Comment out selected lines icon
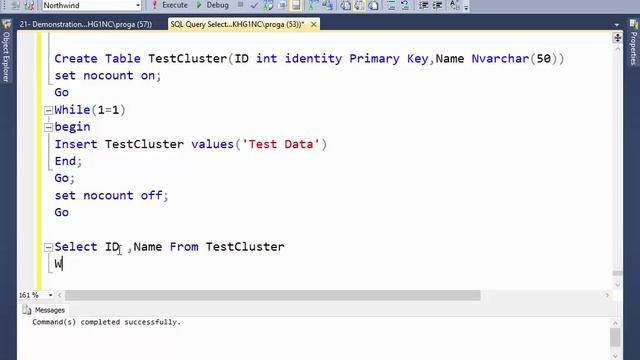This screenshot has height=360, width=640. [391, 5]
